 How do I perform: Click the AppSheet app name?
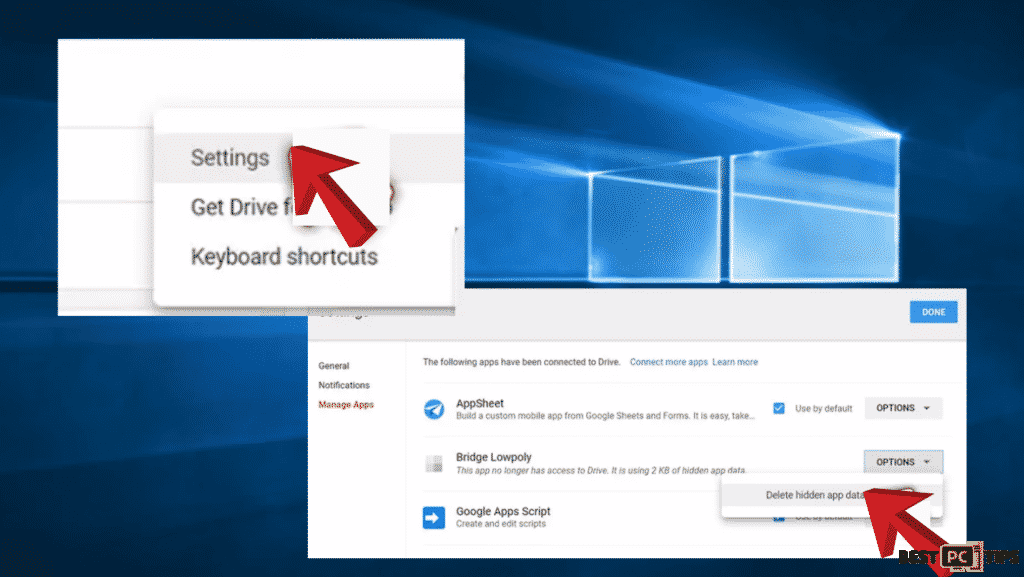(x=480, y=403)
